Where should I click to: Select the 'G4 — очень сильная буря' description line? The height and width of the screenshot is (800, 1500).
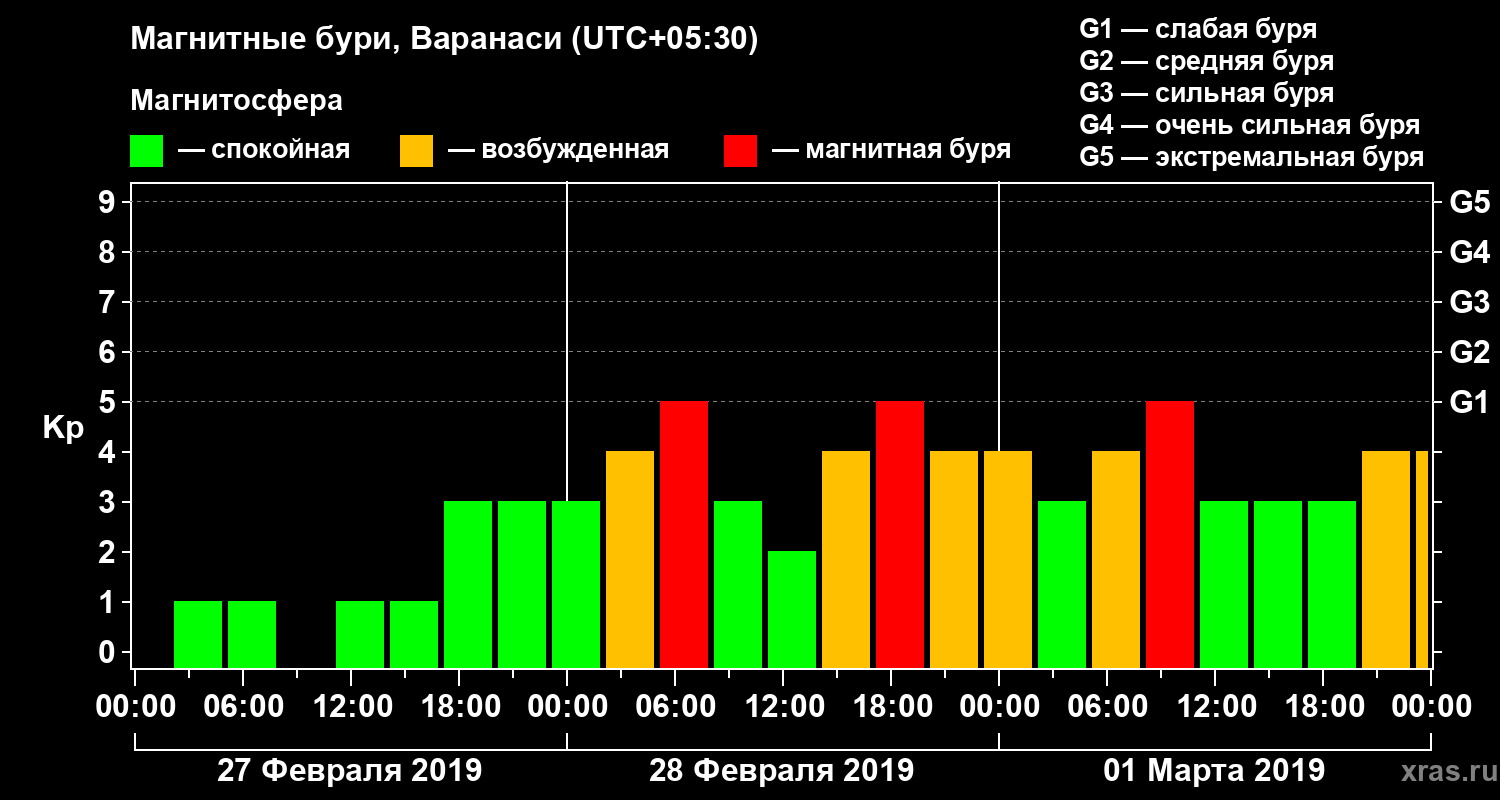[x=1249, y=126]
